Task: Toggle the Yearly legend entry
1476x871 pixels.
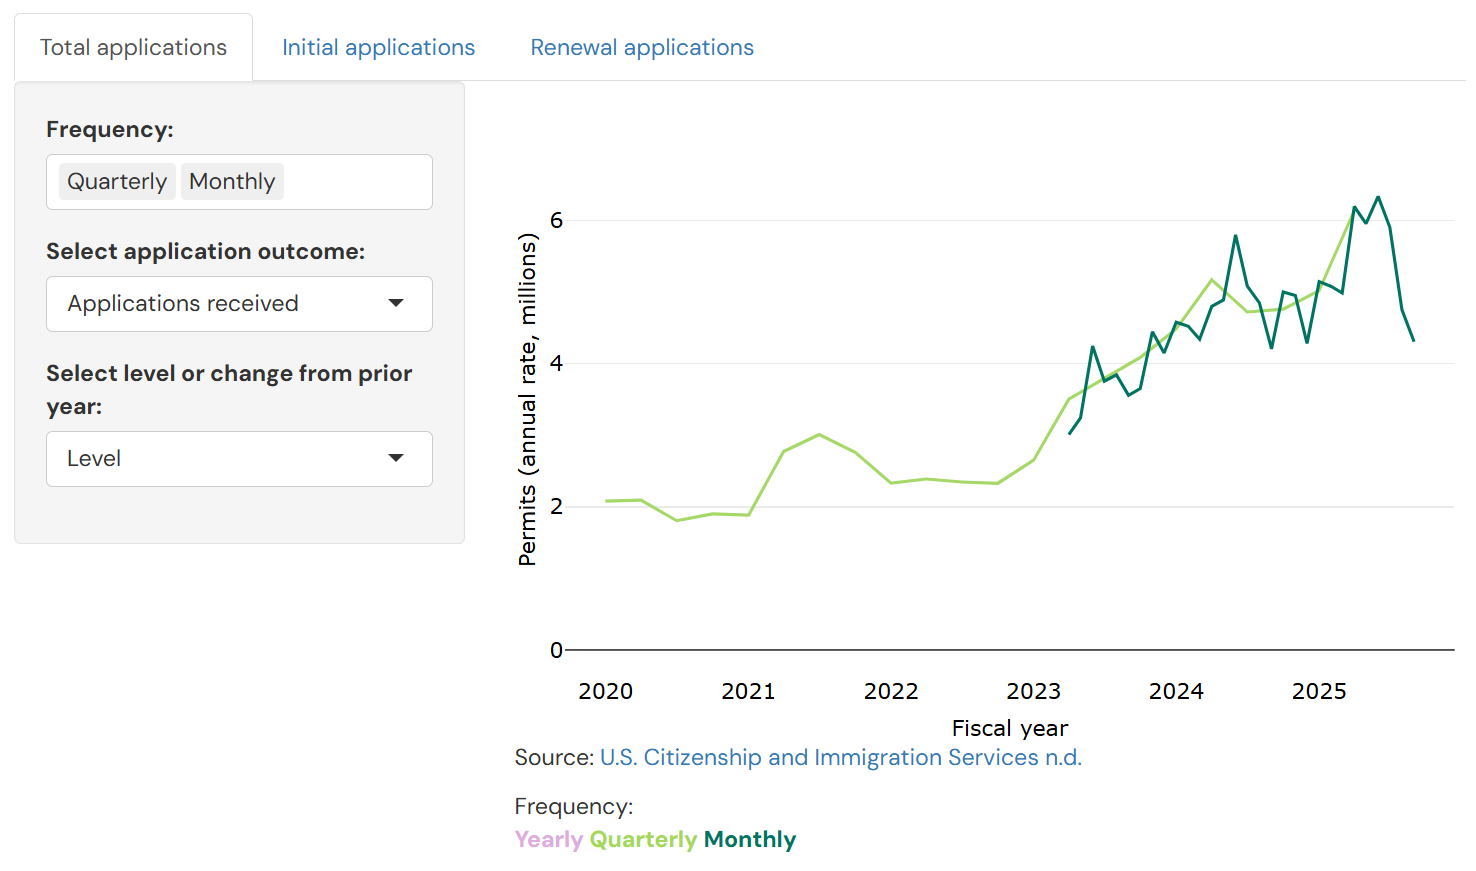Action: [548, 840]
